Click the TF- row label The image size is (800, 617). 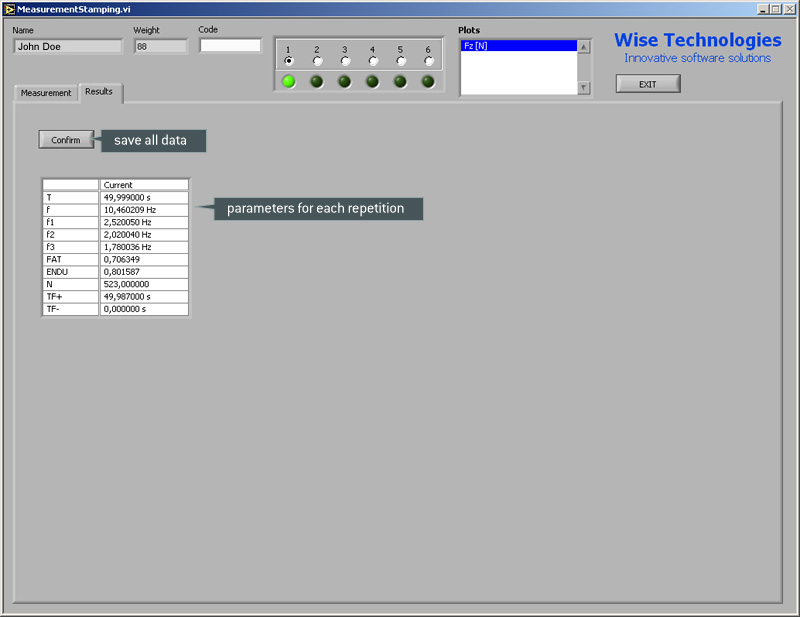pos(70,309)
